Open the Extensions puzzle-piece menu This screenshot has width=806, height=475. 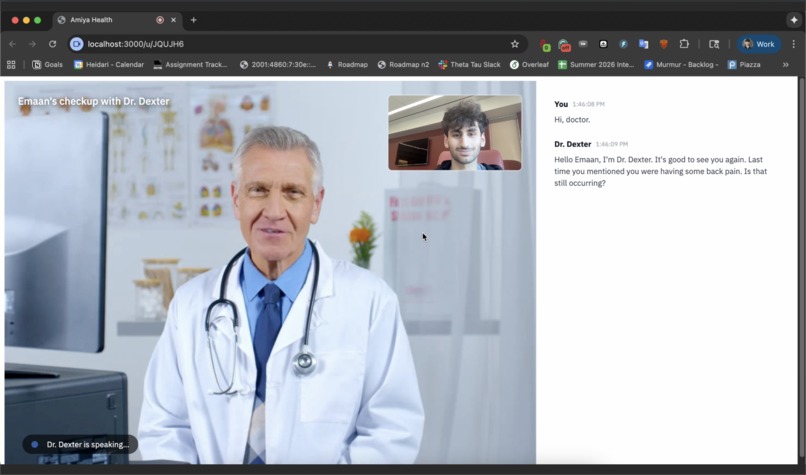(684, 44)
